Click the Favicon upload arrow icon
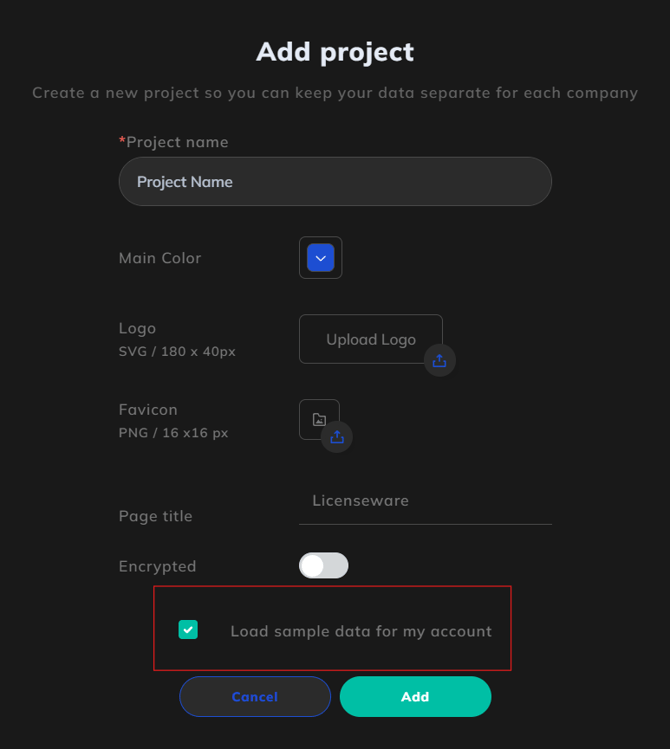The height and width of the screenshot is (749, 670). point(337,437)
